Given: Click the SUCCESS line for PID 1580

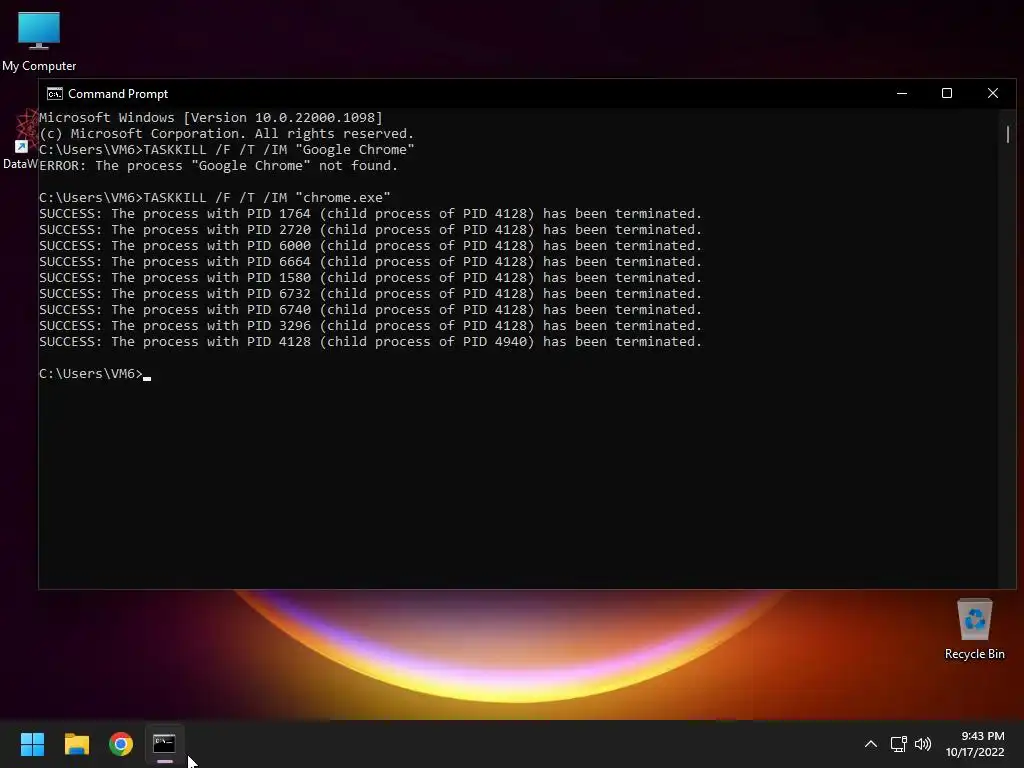Looking at the screenshot, I should tap(370, 278).
